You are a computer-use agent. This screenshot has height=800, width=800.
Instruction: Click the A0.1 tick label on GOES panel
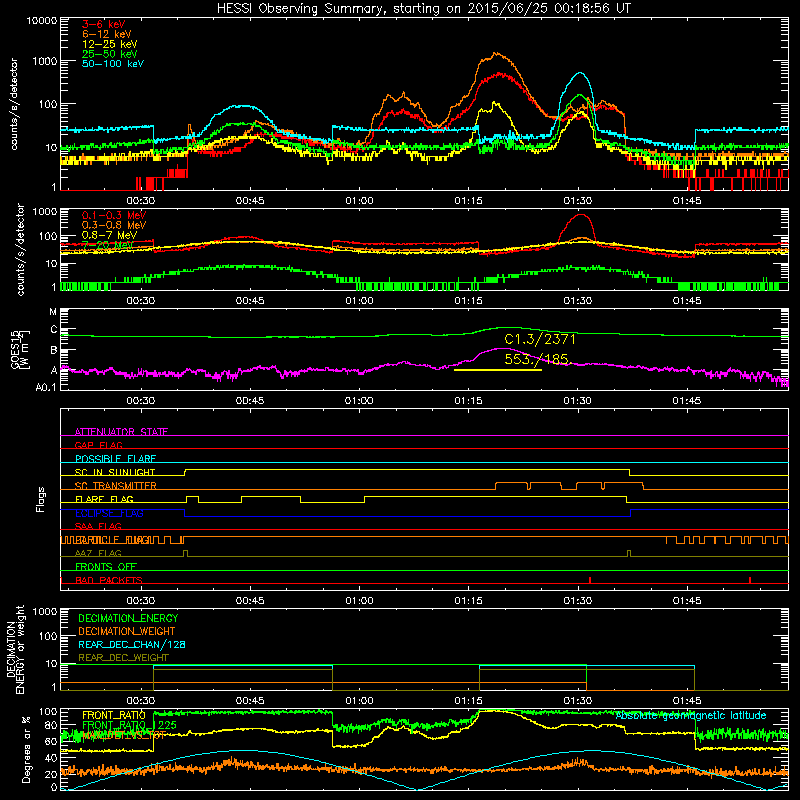pyautogui.click(x=45, y=387)
